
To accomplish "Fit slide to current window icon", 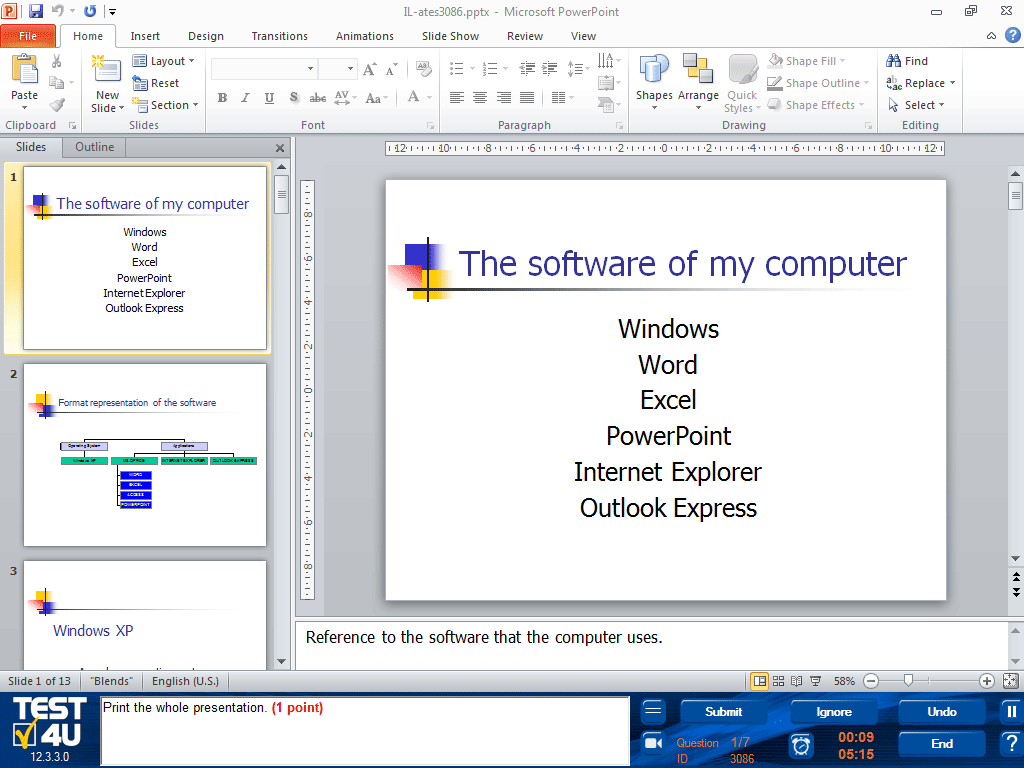I will click(x=1010, y=681).
